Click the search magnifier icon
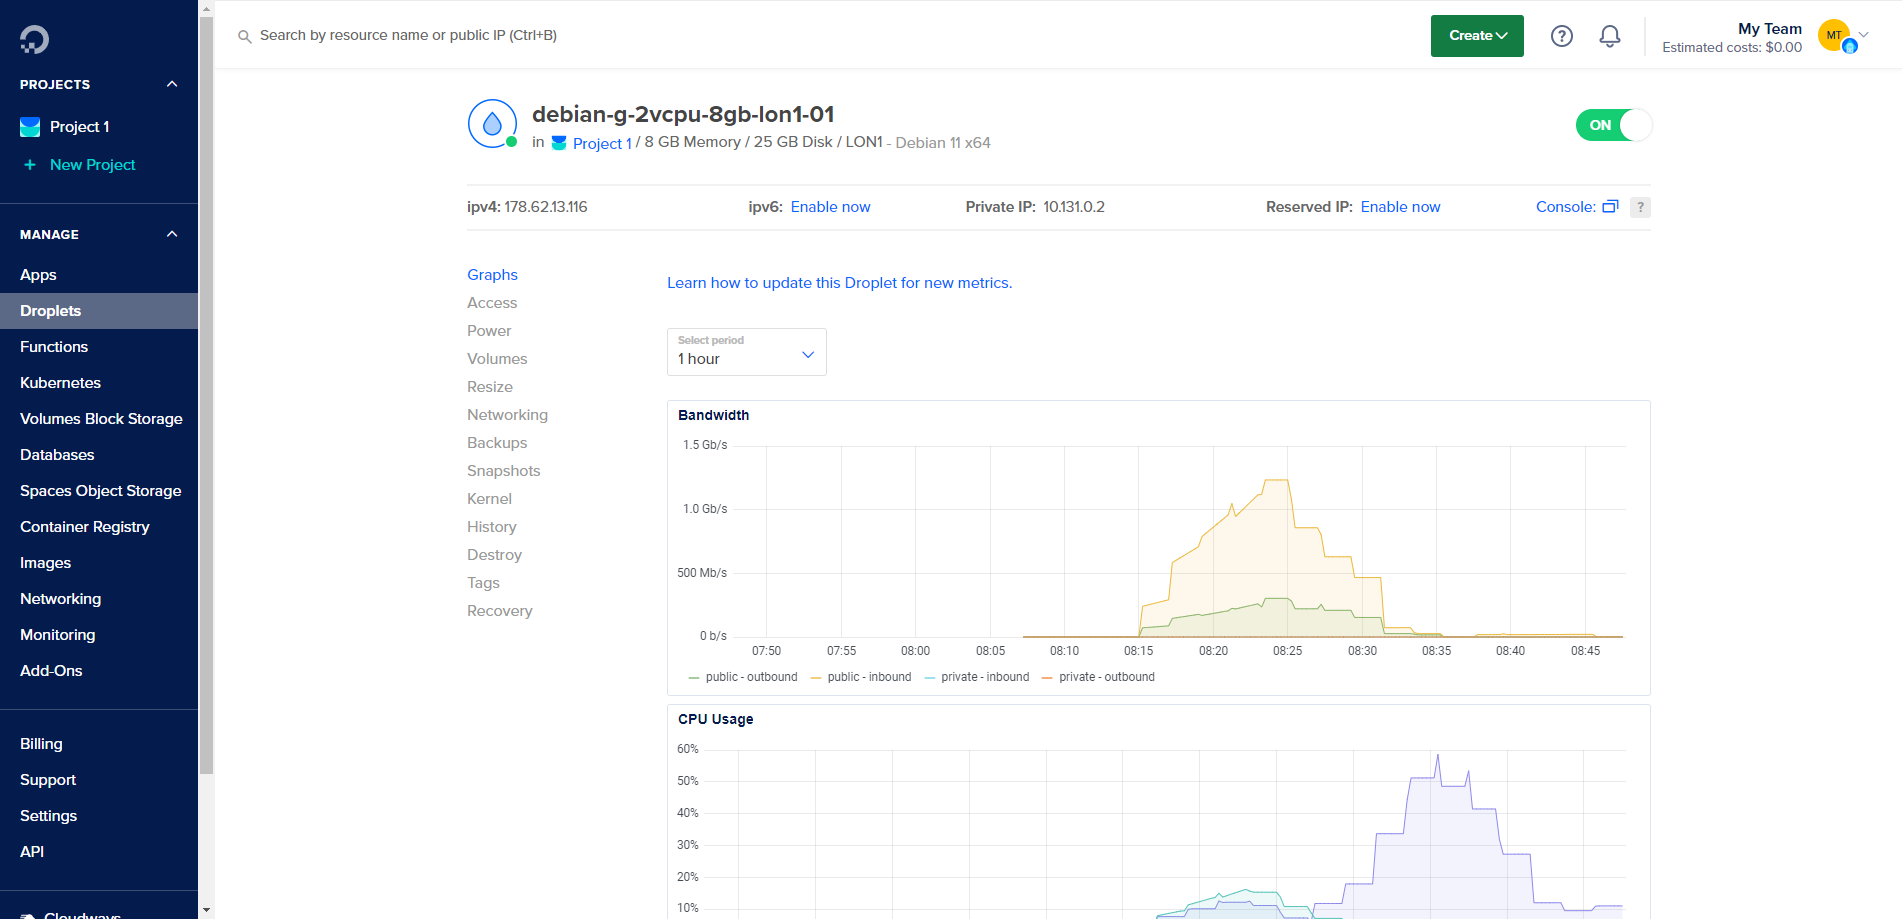1902x919 pixels. [x=244, y=36]
